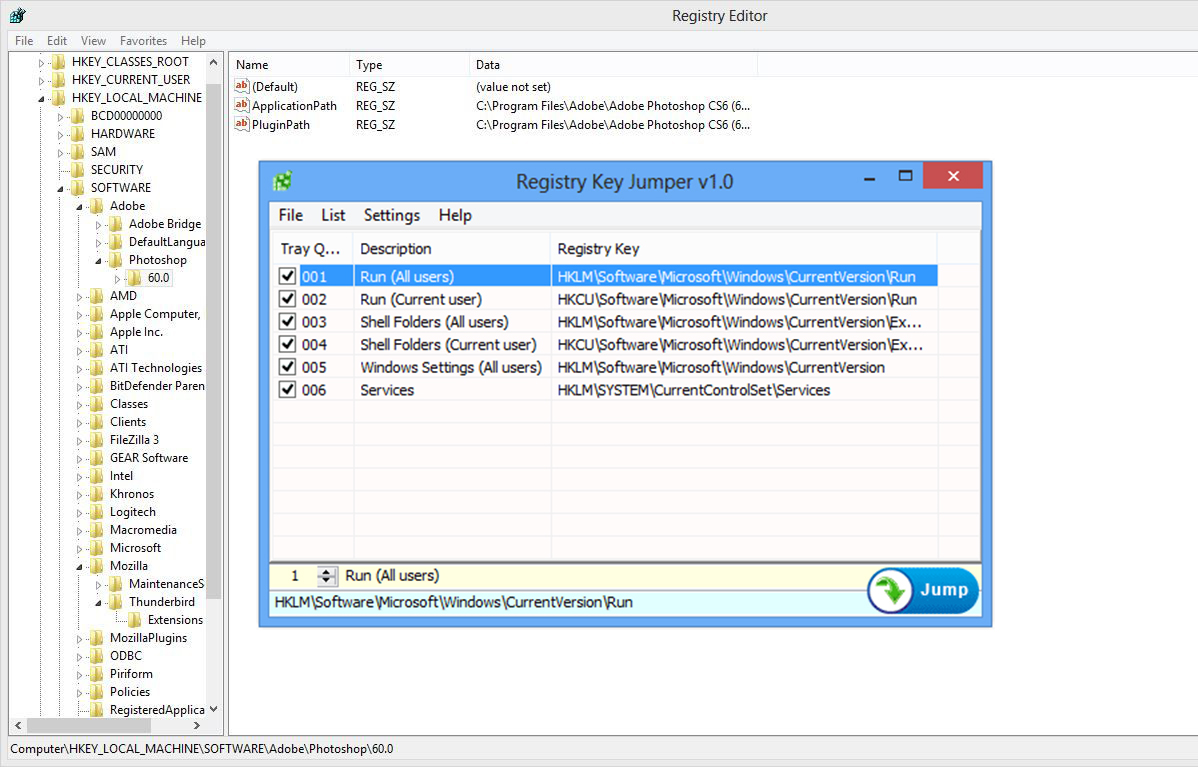Expand the BCD00000000 key node
The image size is (1198, 767).
pyautogui.click(x=60, y=117)
